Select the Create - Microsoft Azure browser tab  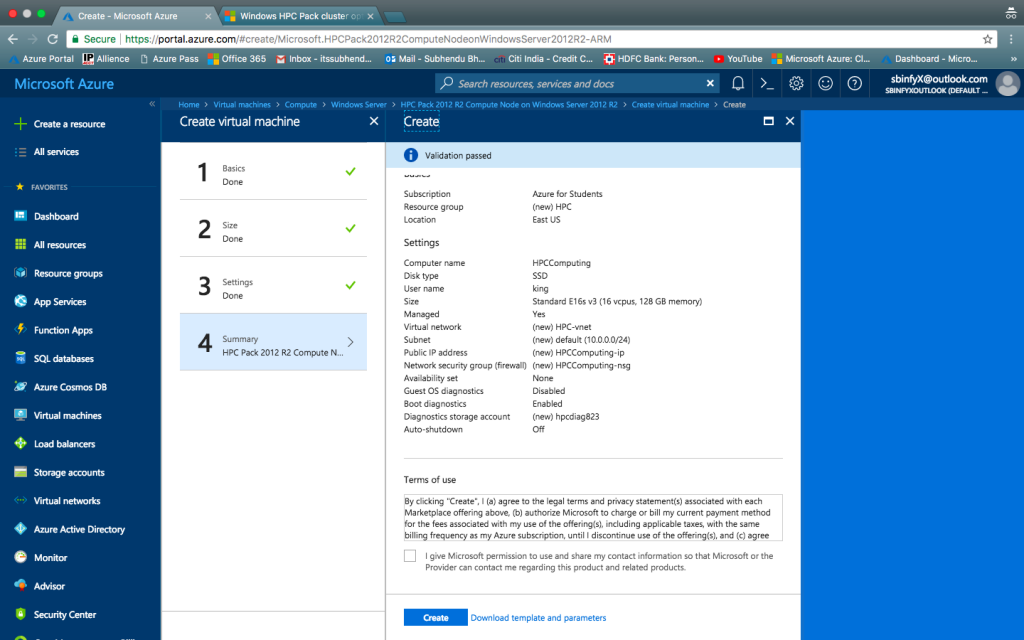point(135,16)
